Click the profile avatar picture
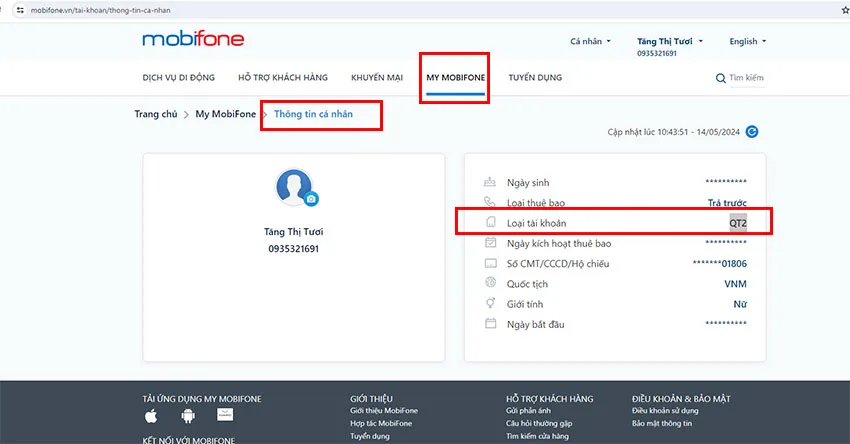Screen dimensions: 850x444 coord(294,186)
